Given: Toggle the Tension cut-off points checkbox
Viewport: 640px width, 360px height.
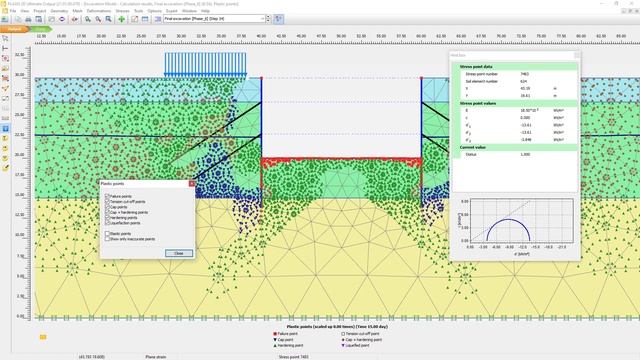Looking at the screenshot, I should [x=107, y=202].
